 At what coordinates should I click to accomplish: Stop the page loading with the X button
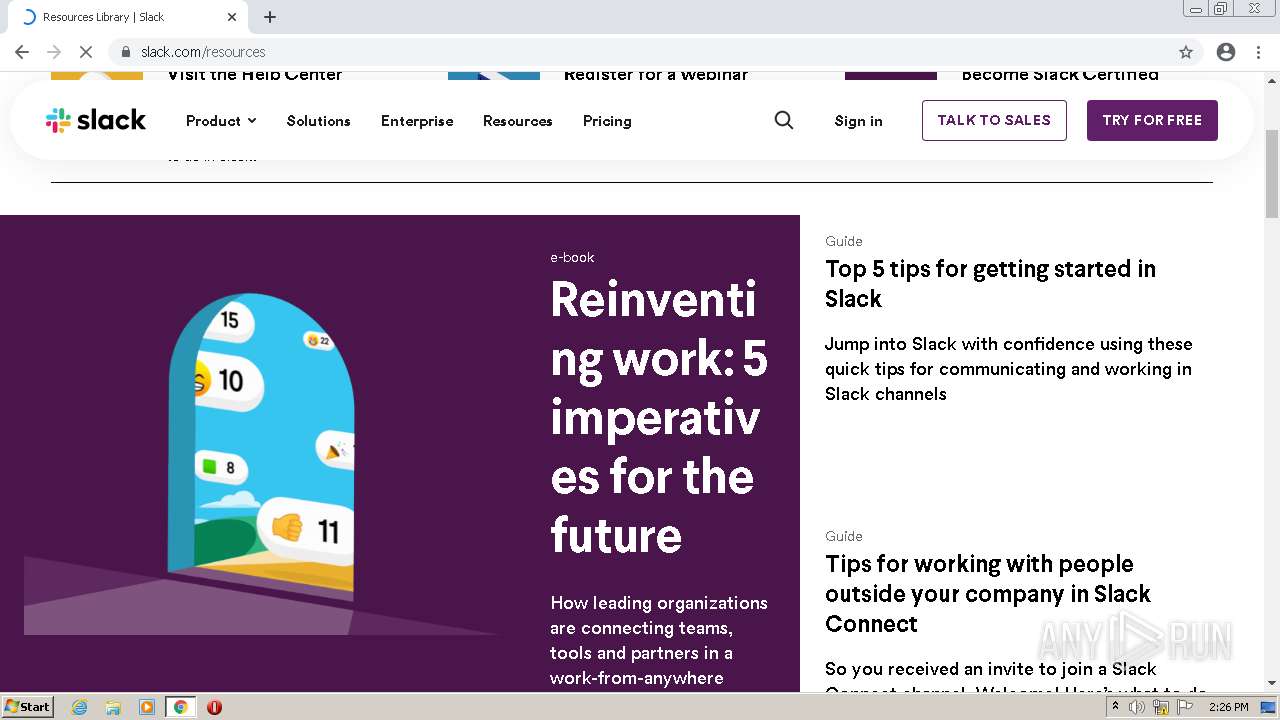[x=86, y=52]
